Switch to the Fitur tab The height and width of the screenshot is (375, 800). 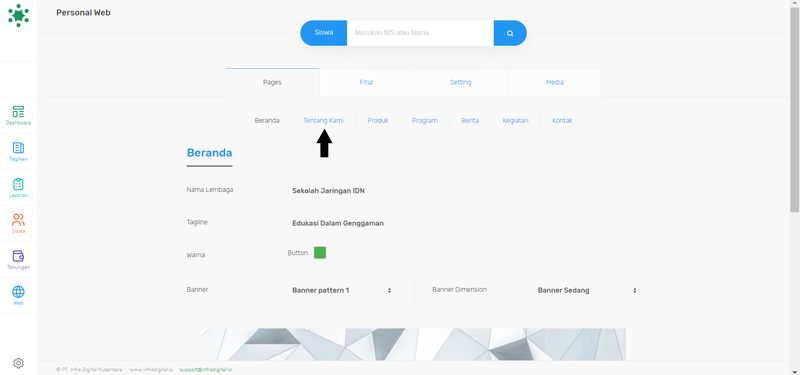366,82
